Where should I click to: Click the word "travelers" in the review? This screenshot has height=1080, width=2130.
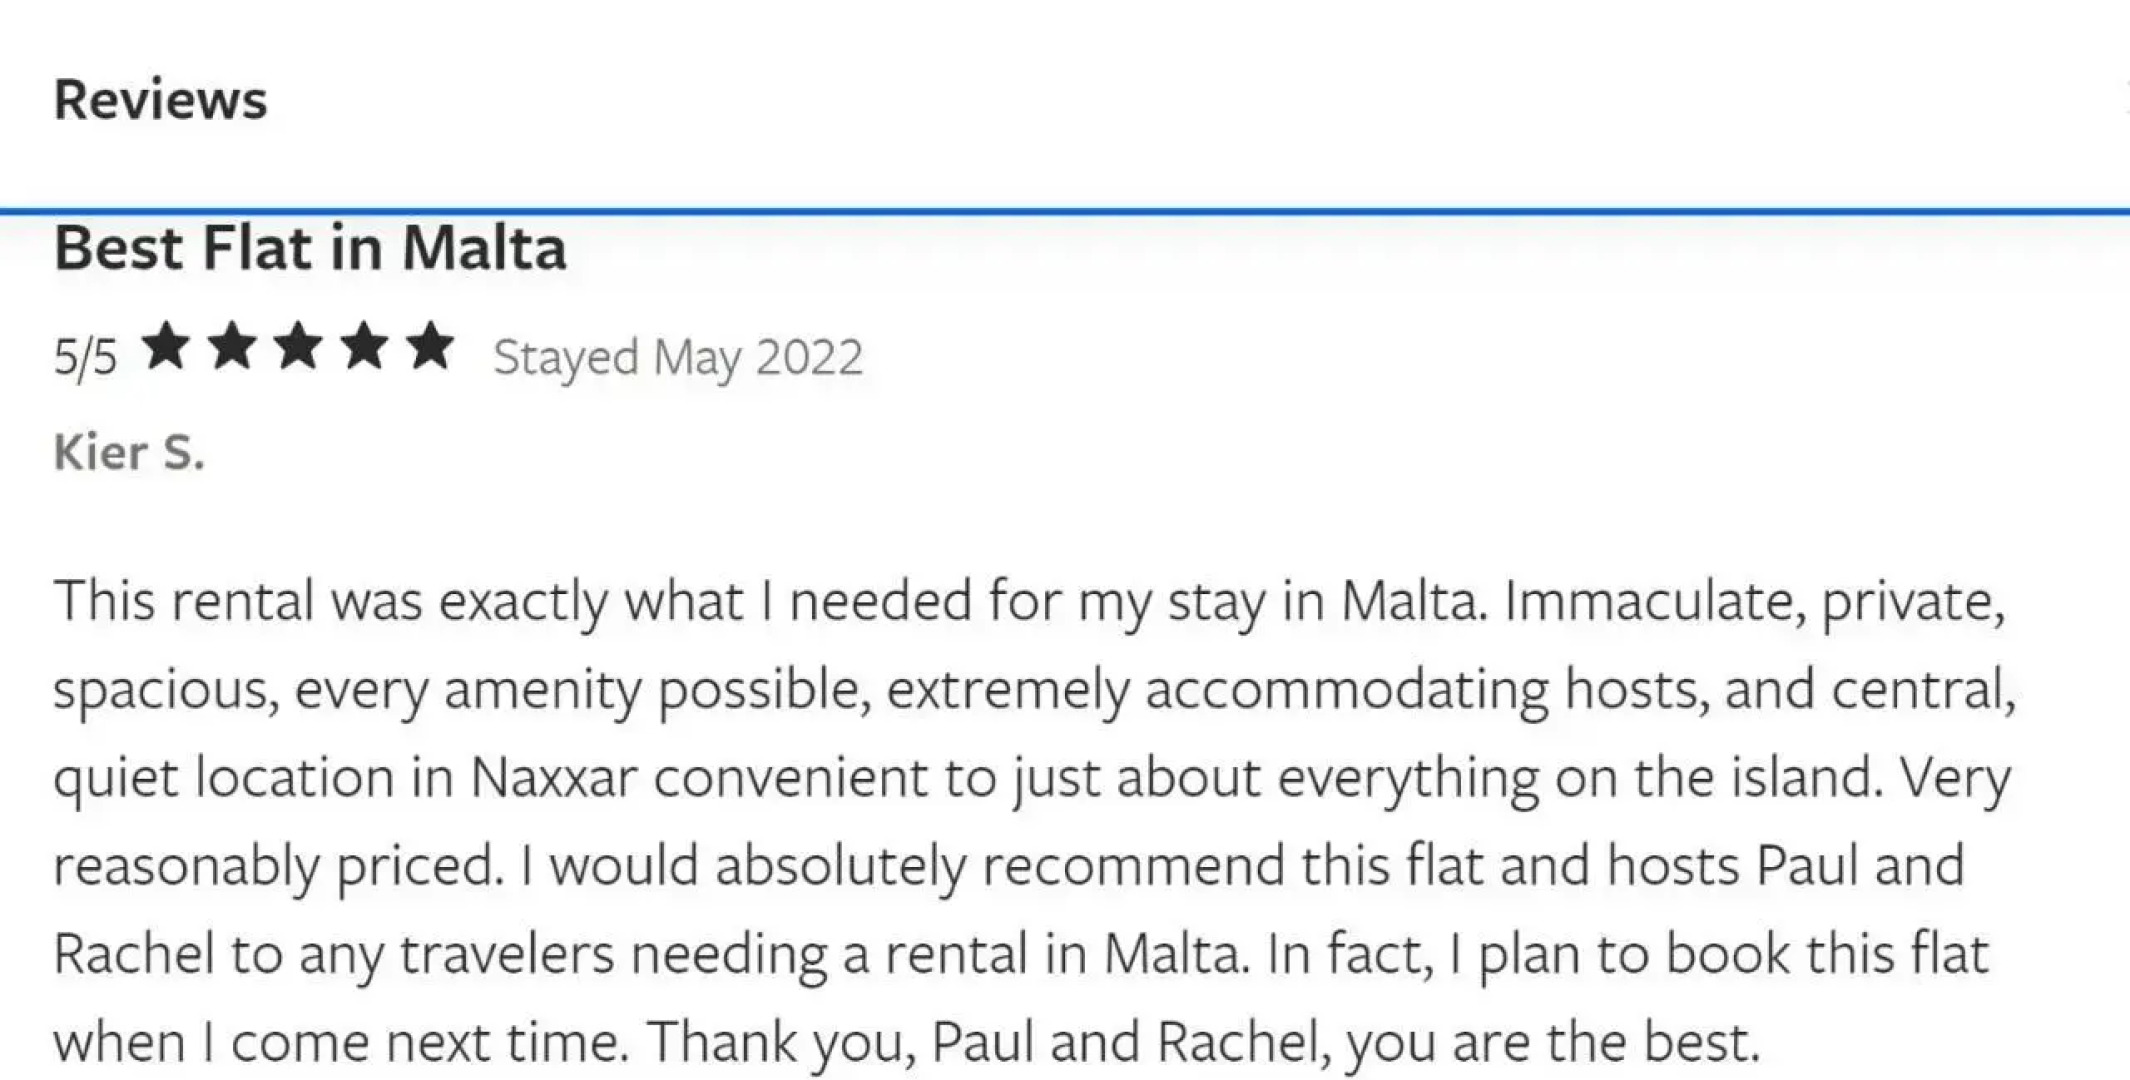[507, 954]
